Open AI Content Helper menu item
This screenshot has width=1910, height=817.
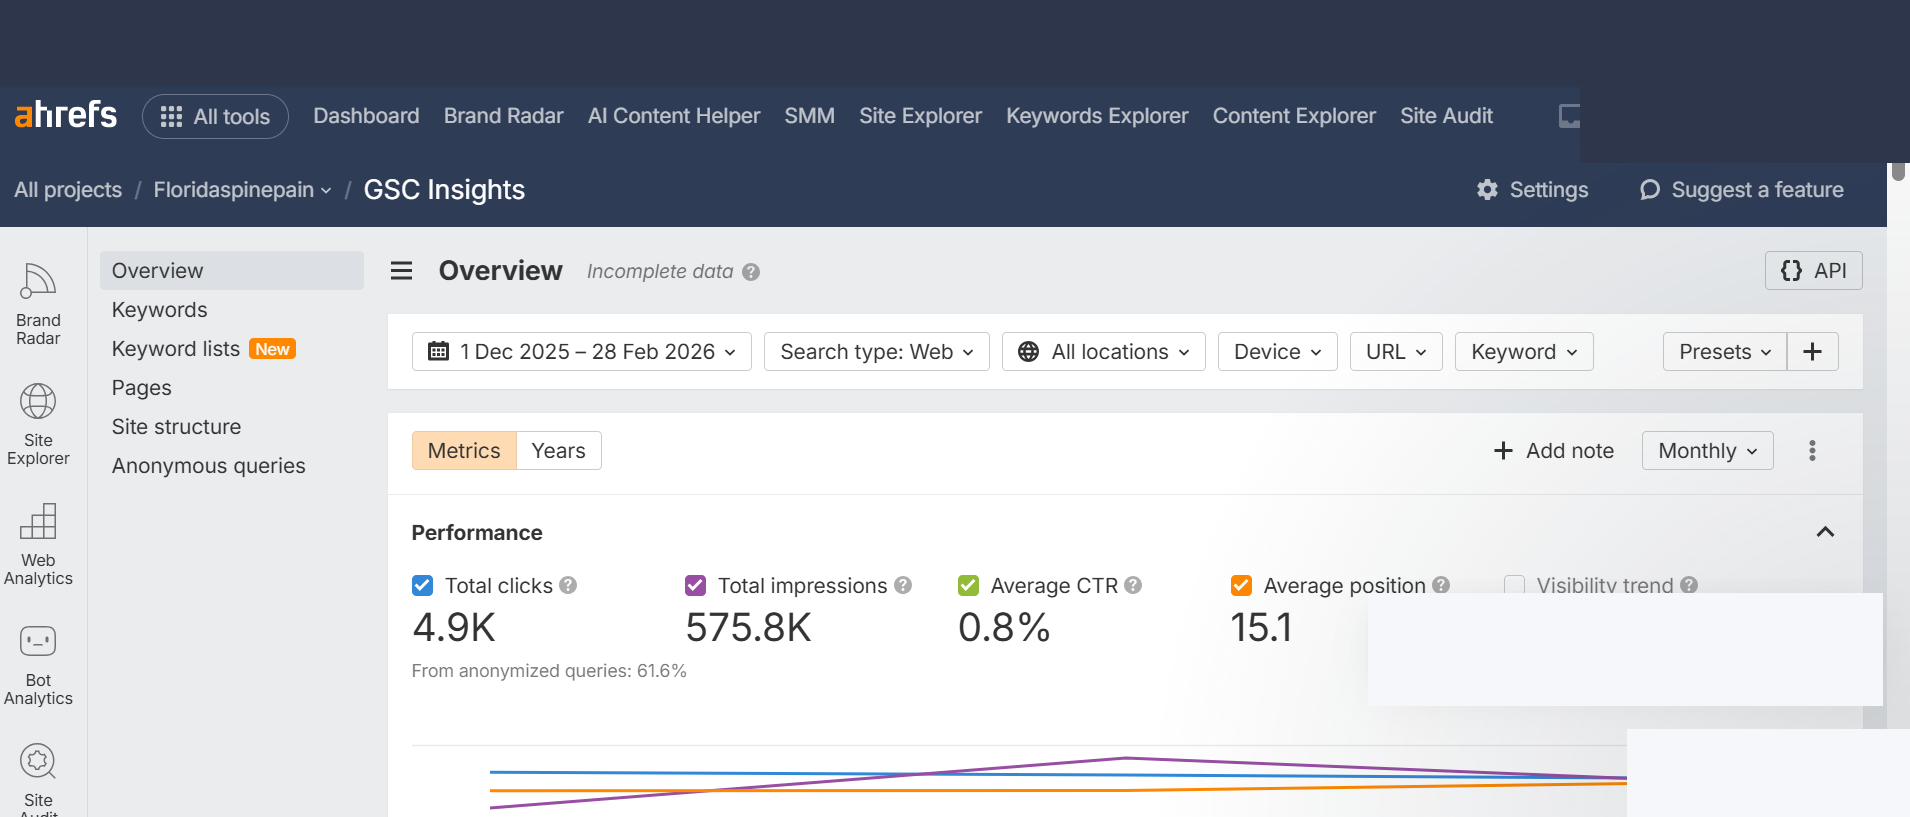(674, 116)
